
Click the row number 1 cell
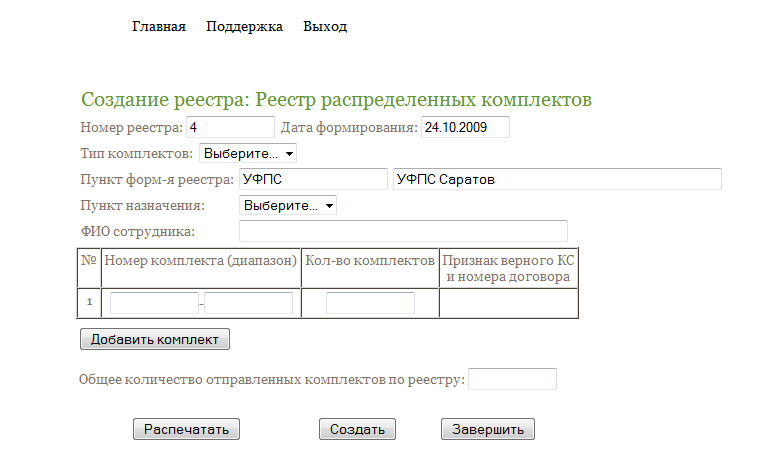coord(89,302)
